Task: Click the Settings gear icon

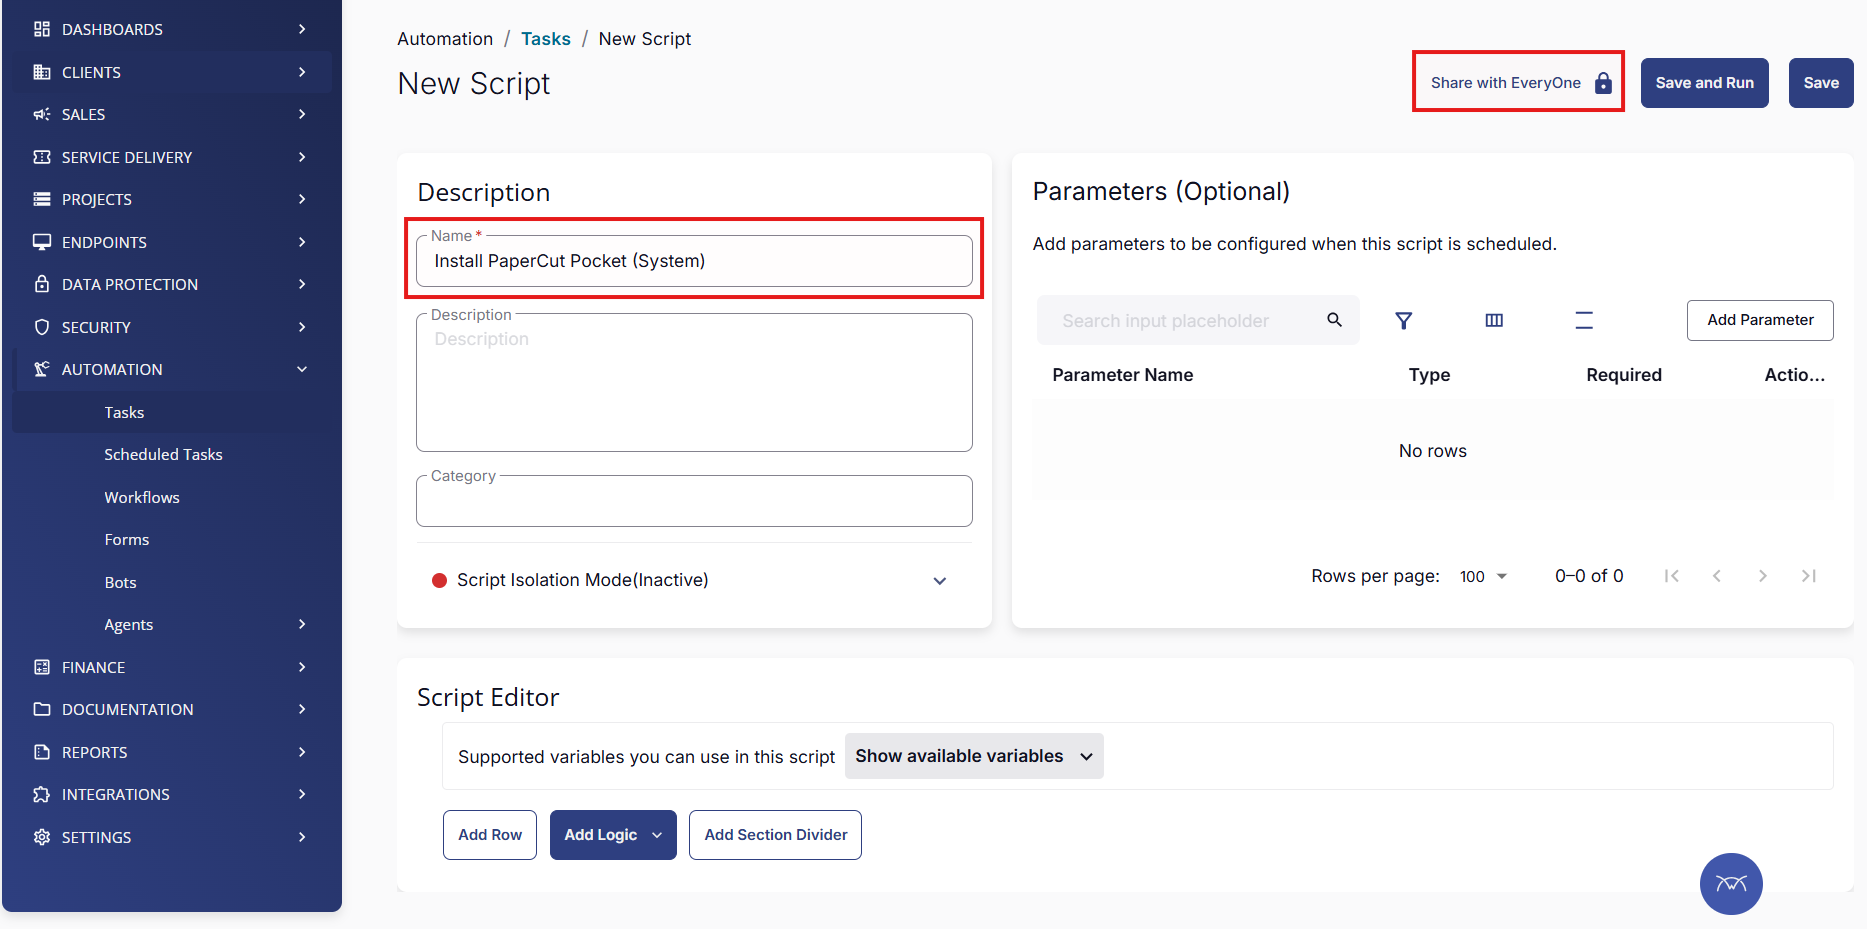Action: pos(42,837)
